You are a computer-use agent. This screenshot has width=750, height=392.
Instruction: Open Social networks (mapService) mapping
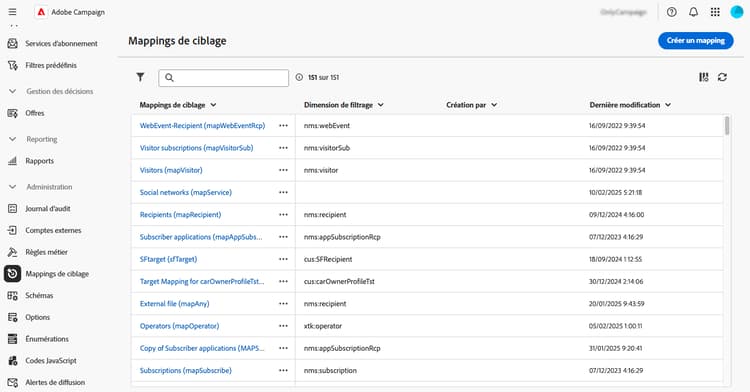point(186,192)
